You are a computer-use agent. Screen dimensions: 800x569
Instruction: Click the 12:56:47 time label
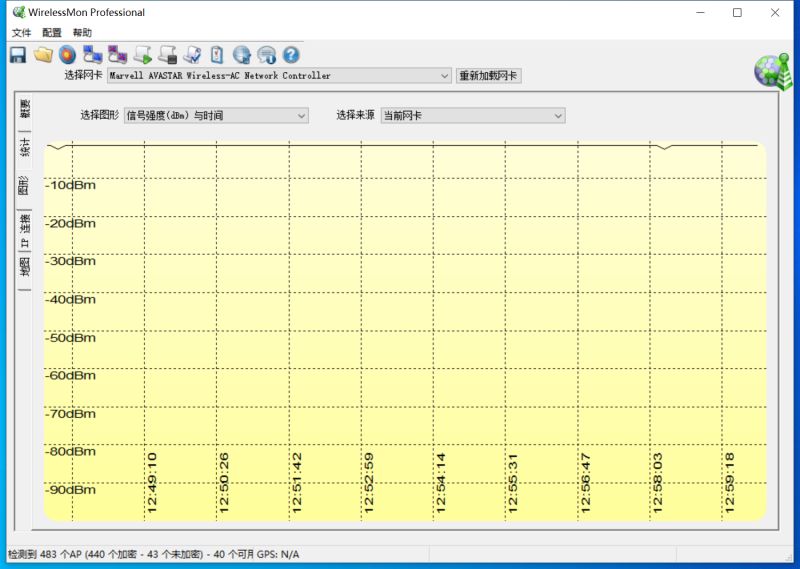[585, 483]
